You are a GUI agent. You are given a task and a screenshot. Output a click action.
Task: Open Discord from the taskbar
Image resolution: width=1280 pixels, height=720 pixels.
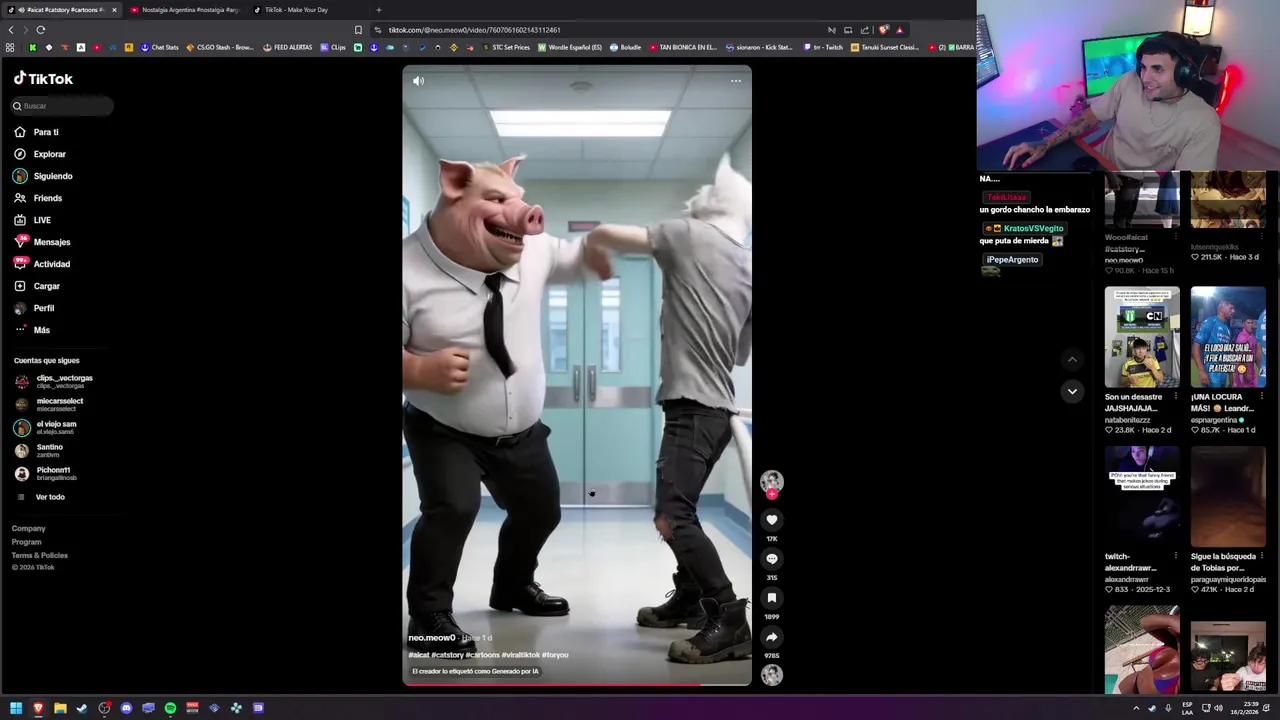coord(126,708)
